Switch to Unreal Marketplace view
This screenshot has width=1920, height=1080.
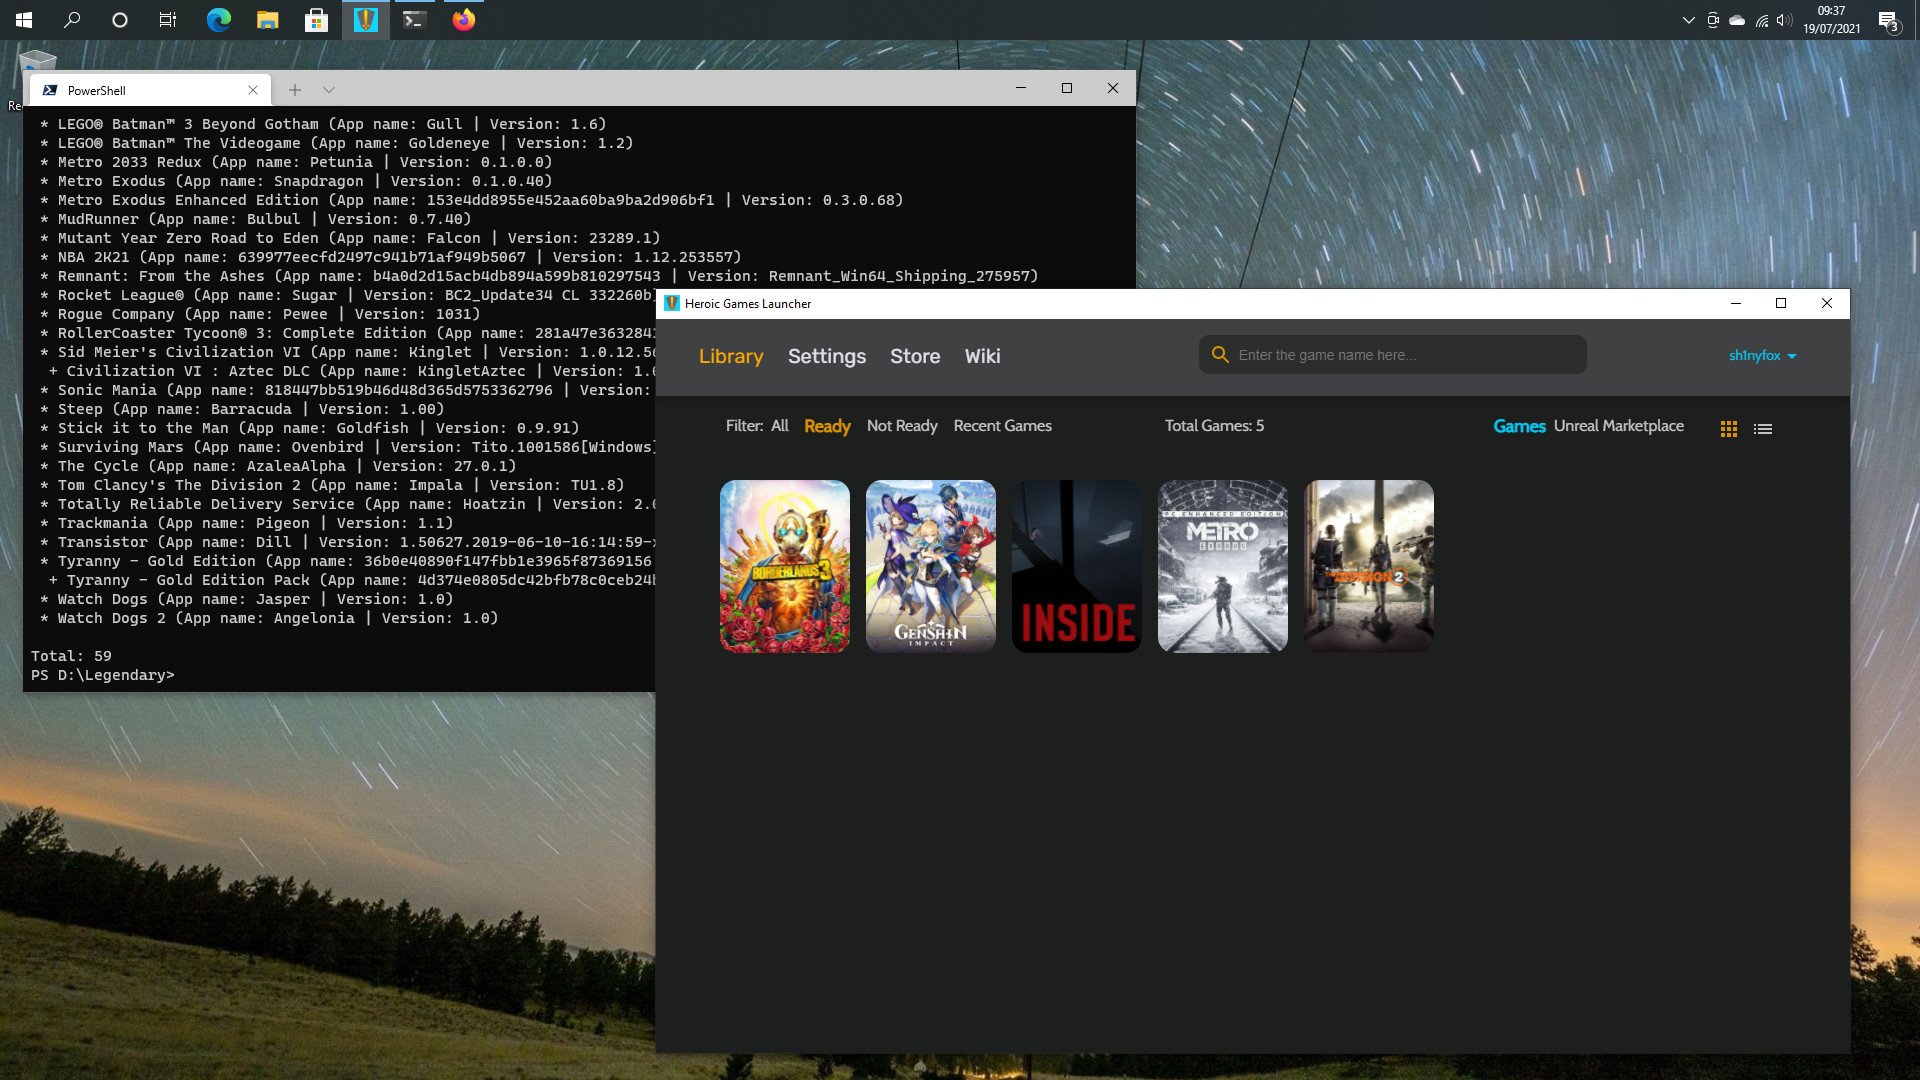pos(1619,426)
